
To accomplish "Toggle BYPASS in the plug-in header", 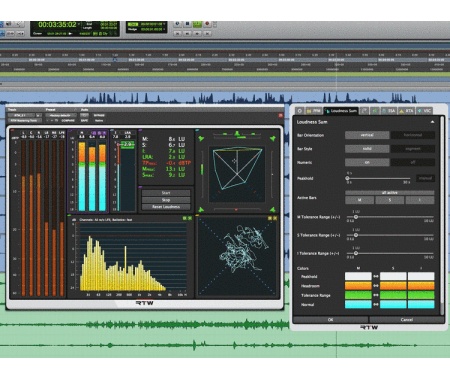I will (99, 115).
